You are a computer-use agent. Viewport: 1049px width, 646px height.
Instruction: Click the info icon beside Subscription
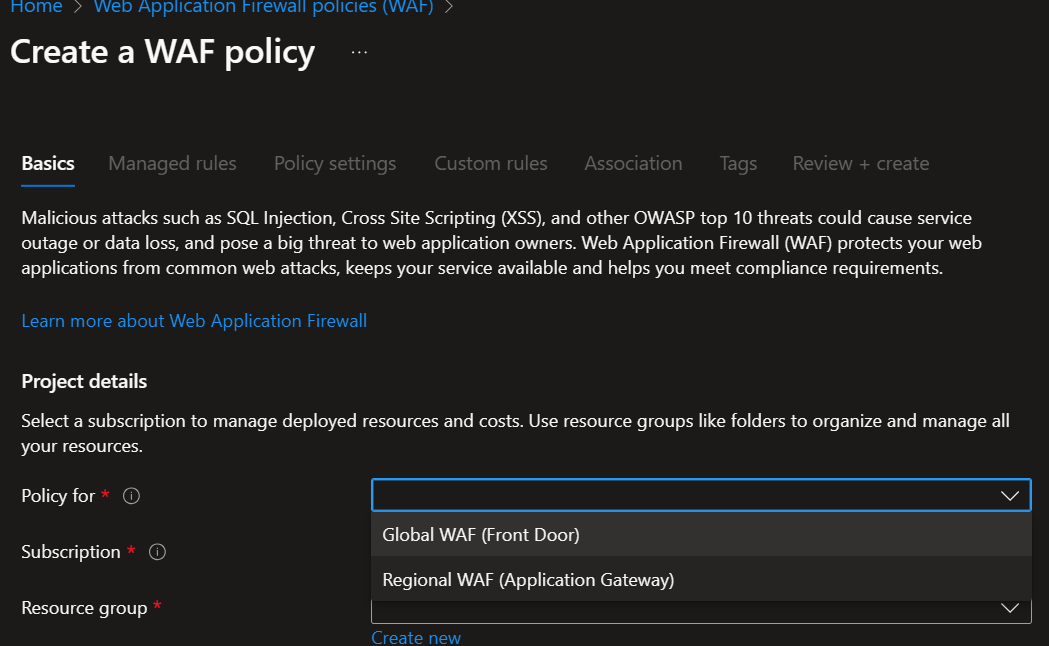tap(157, 552)
